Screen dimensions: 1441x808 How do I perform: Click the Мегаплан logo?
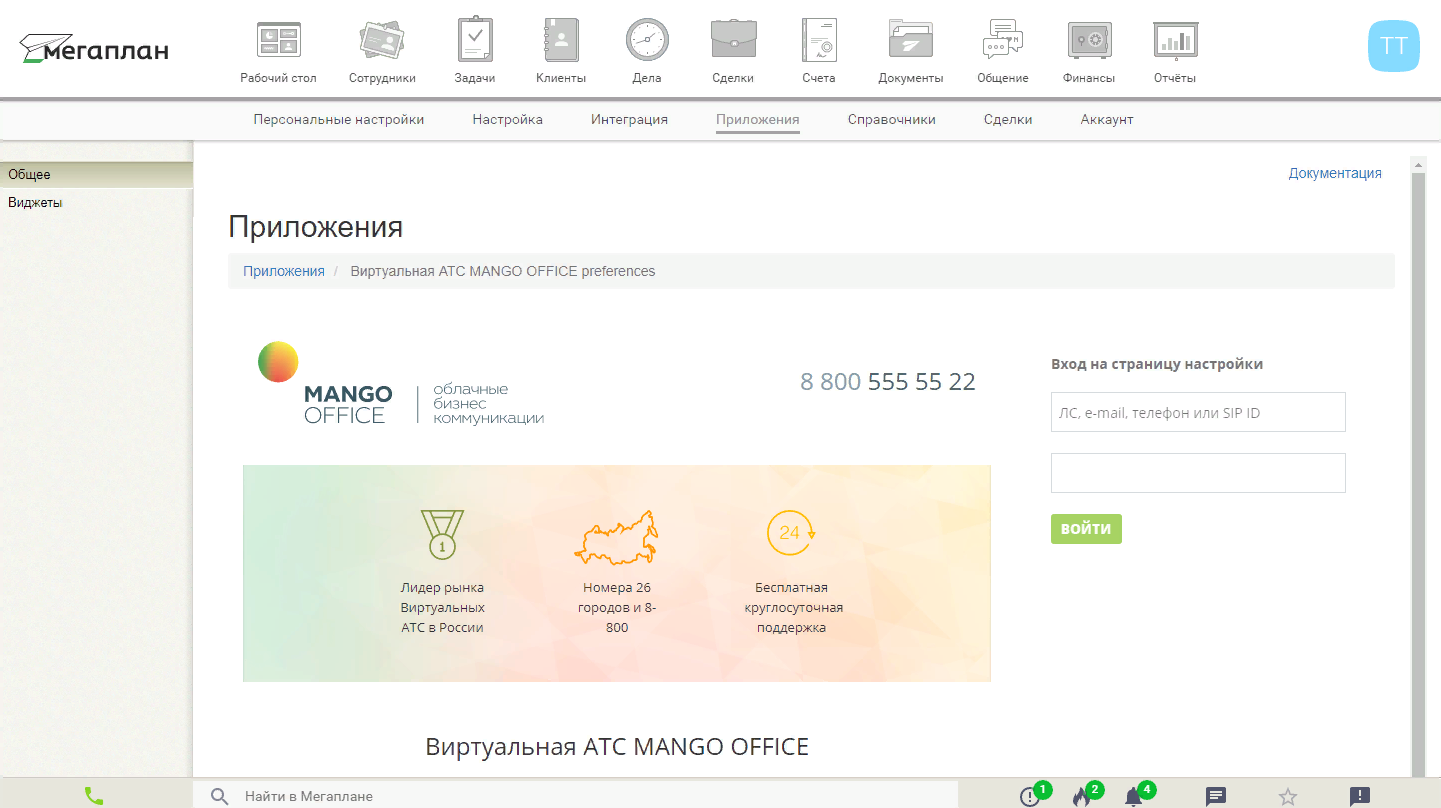point(94,49)
